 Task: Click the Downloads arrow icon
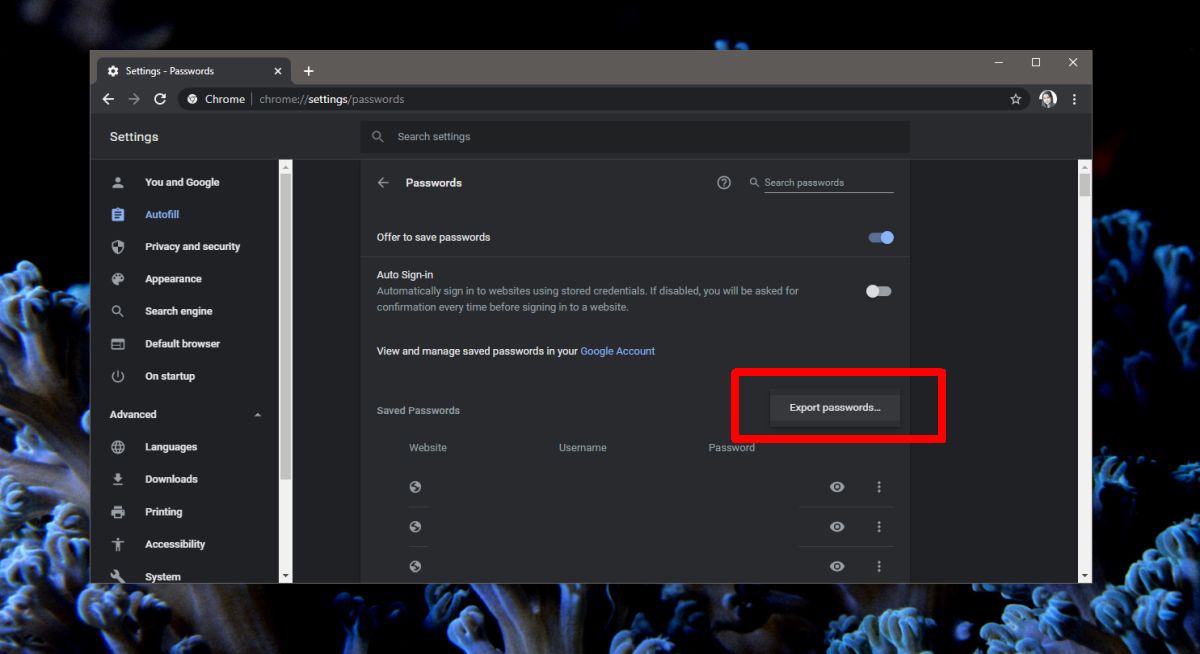click(118, 479)
